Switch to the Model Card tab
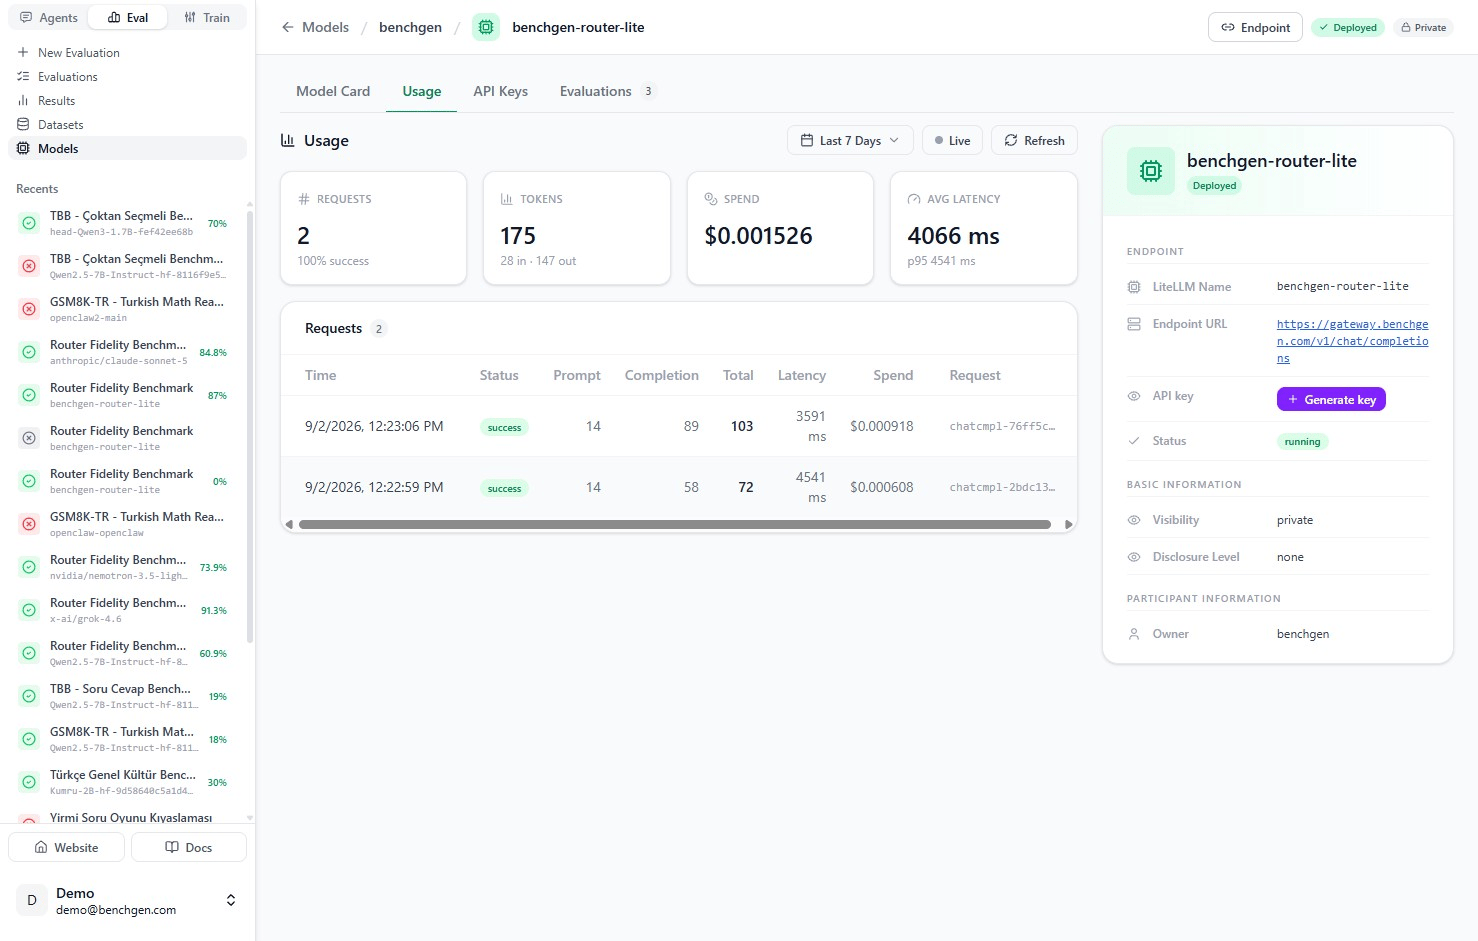Viewport: 1478px width, 941px height. 333,91
